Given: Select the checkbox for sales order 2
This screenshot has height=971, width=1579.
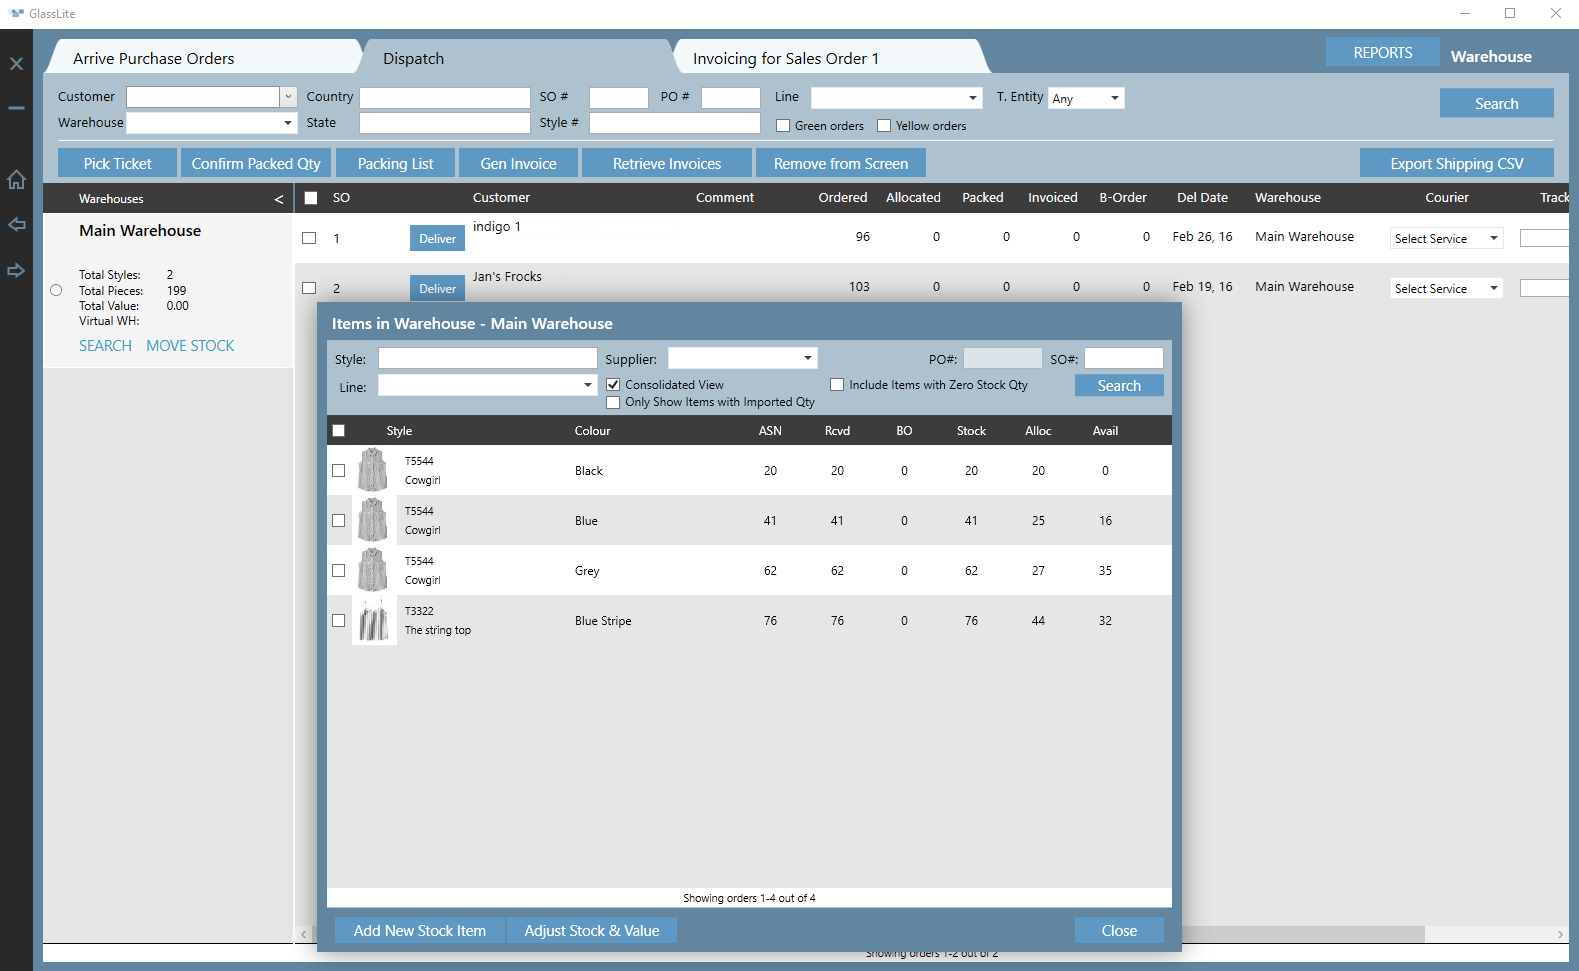Looking at the screenshot, I should coord(309,288).
